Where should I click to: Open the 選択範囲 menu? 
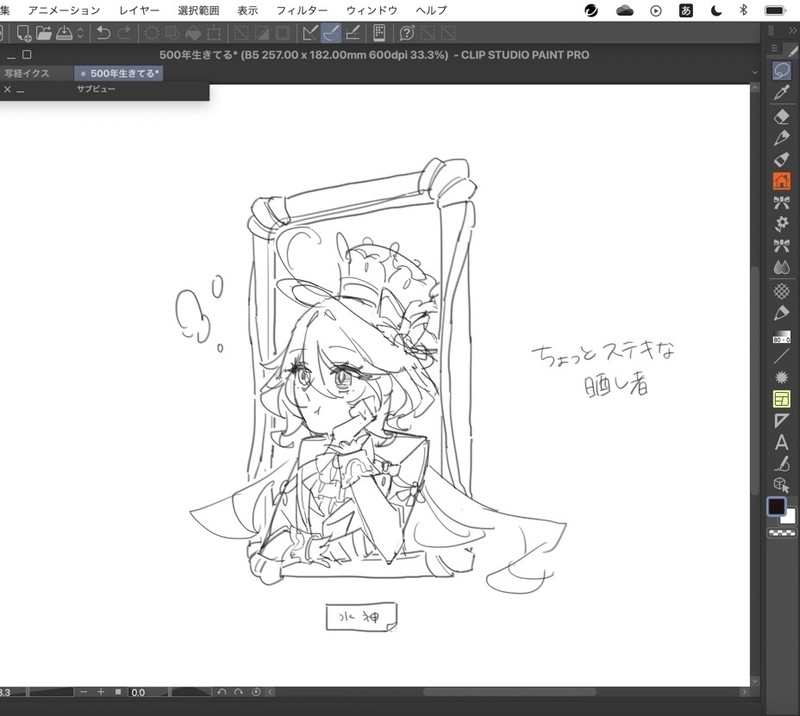click(198, 10)
